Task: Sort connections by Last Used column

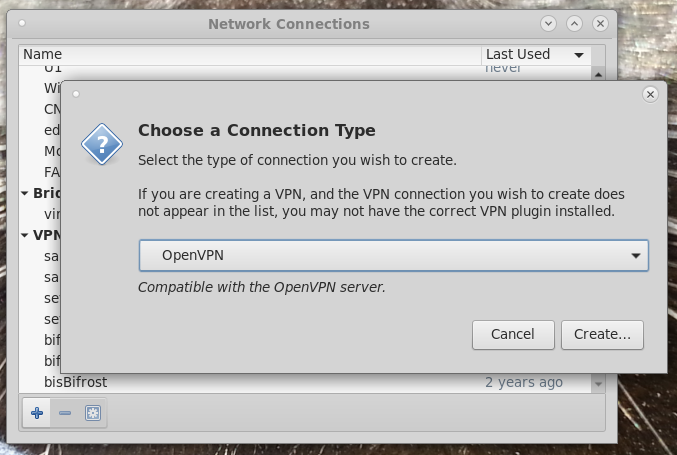Action: (x=536, y=54)
